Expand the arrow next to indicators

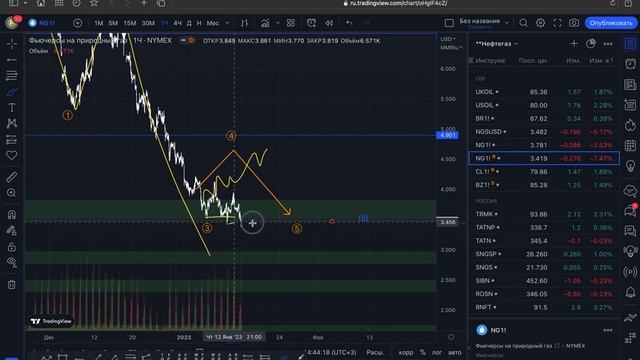(x=278, y=23)
